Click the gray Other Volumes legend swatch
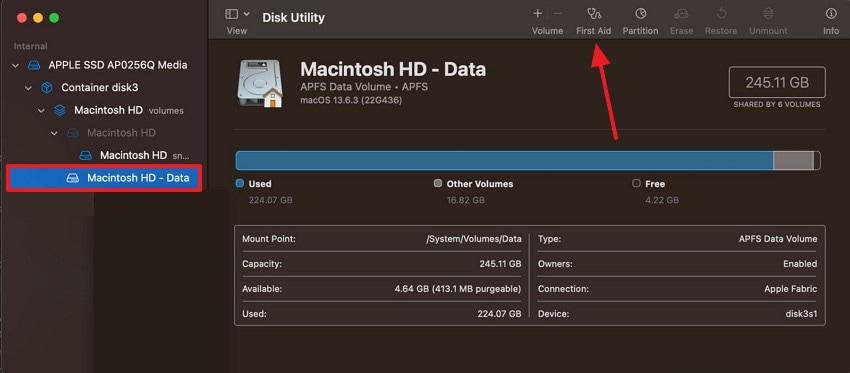850x373 pixels. (438, 184)
